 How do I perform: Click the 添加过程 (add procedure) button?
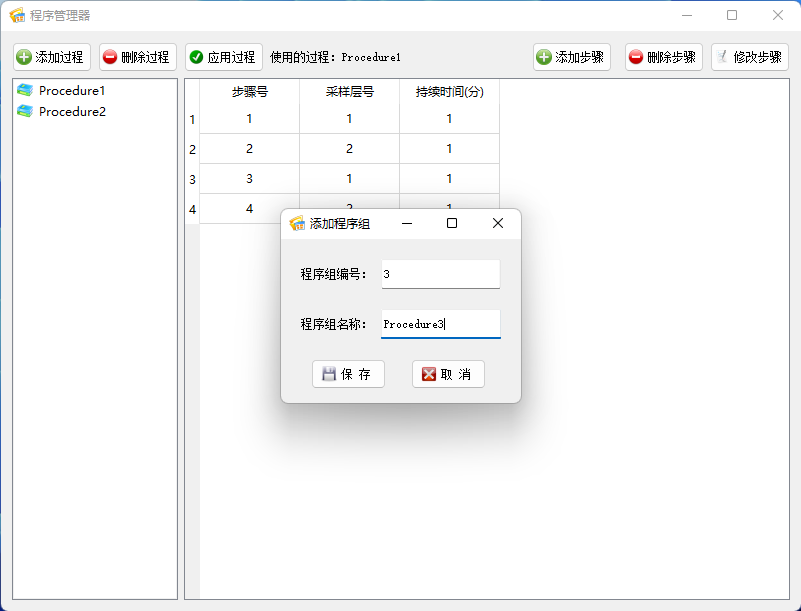point(52,57)
